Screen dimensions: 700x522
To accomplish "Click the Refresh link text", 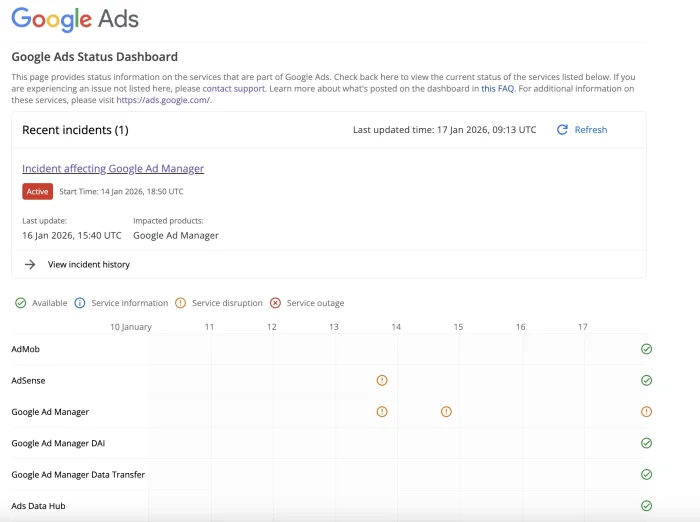I will click(x=591, y=129).
